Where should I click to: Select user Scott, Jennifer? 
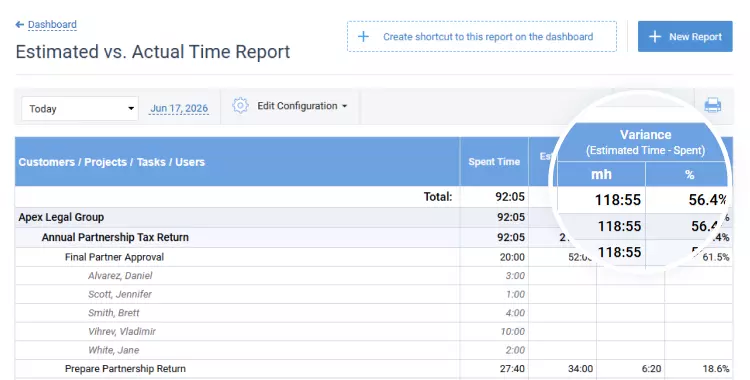pos(120,294)
